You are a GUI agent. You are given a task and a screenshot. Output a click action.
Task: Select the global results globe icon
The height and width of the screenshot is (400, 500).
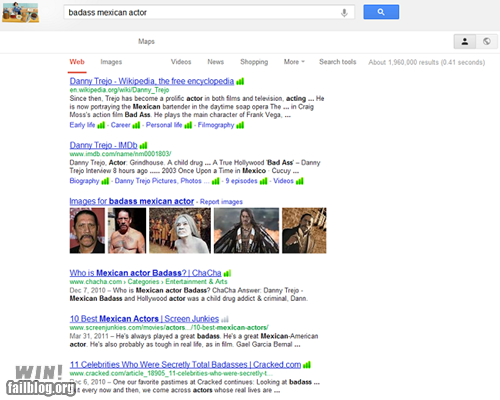click(487, 42)
